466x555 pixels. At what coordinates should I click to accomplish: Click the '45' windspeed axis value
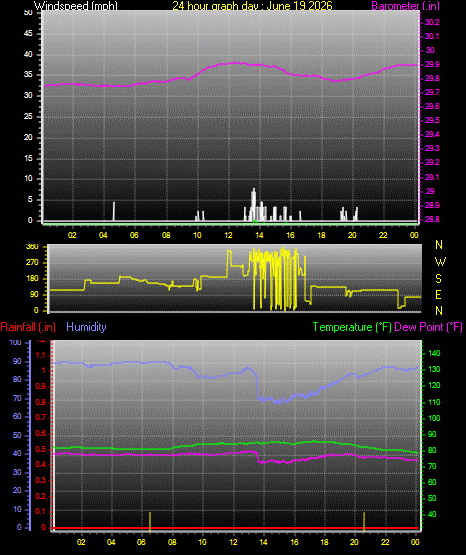tap(28, 33)
